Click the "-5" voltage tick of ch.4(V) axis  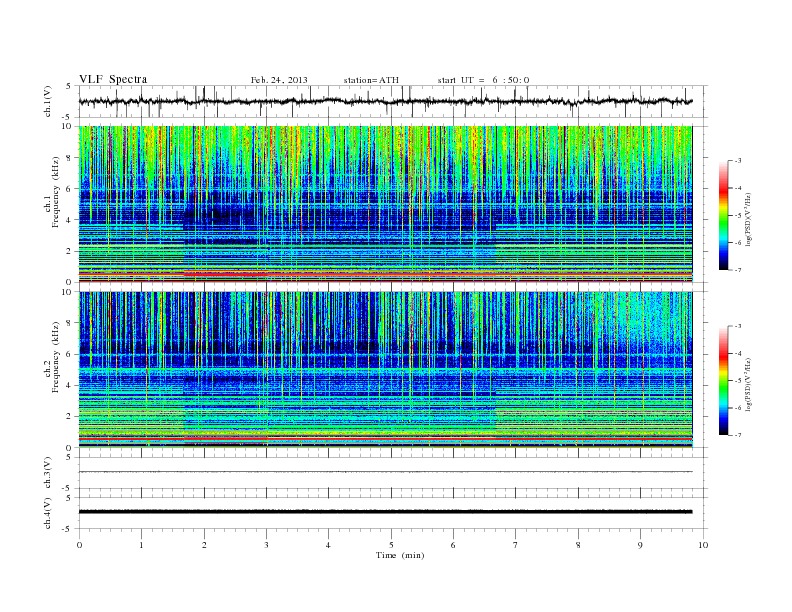pos(68,529)
